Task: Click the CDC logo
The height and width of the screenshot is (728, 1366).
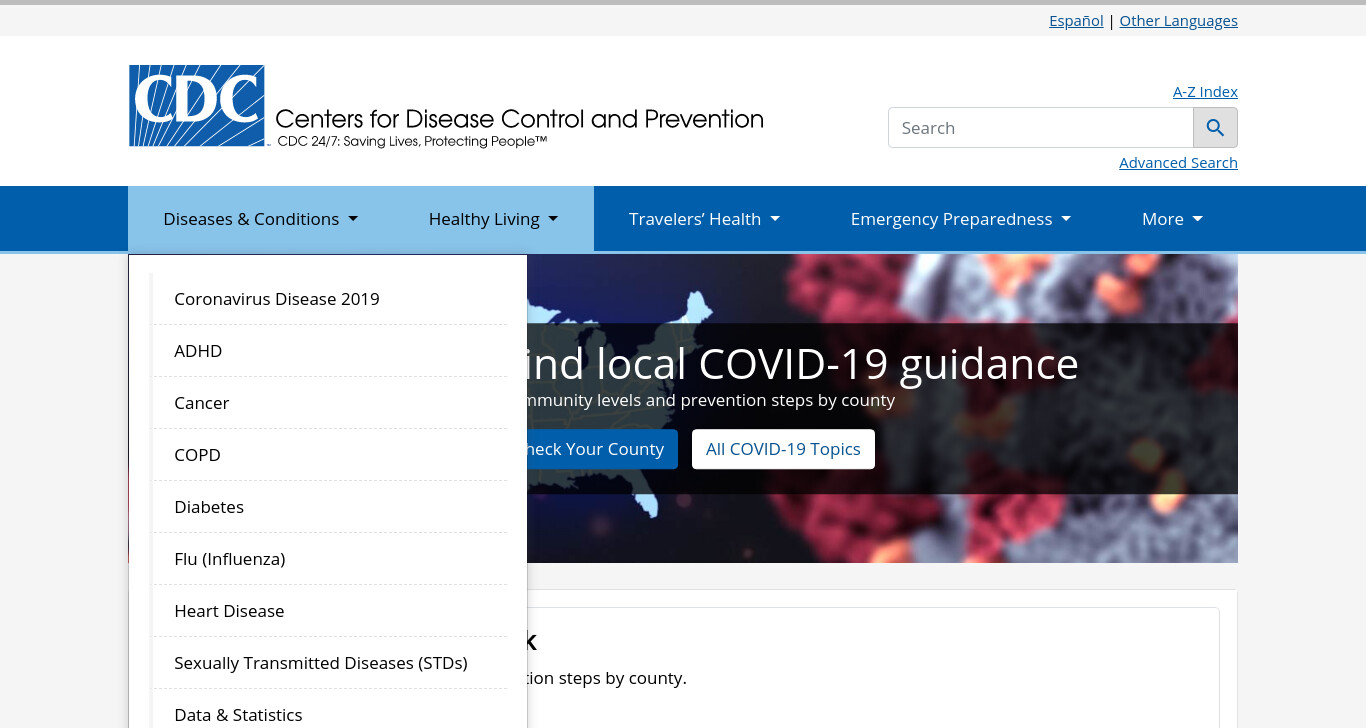Action: point(197,106)
